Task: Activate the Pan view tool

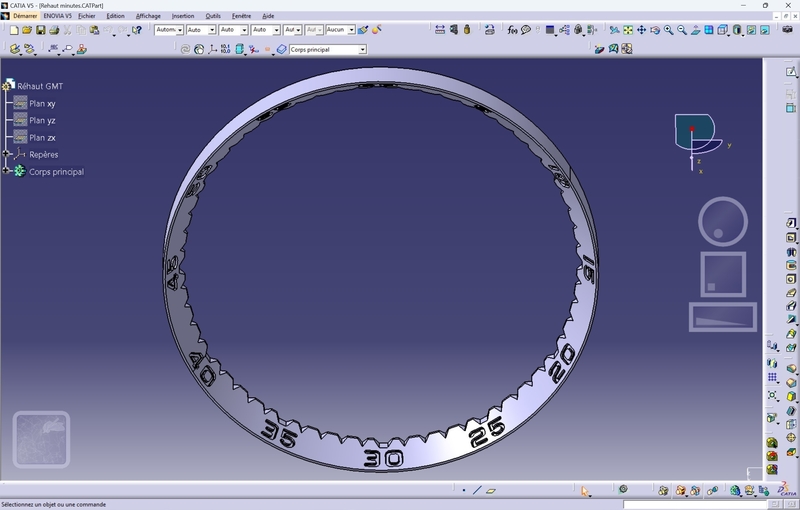Action: 641,30
